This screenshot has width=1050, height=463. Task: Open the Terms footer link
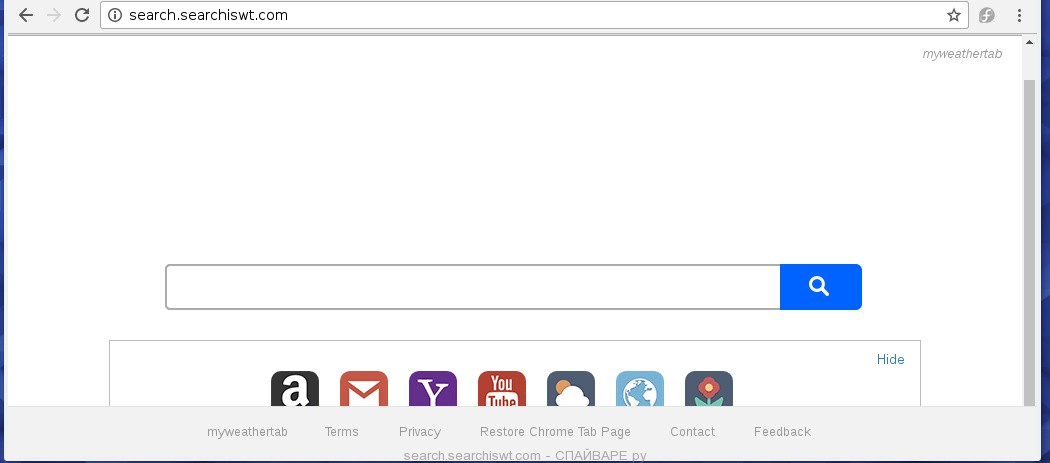pyautogui.click(x=342, y=432)
